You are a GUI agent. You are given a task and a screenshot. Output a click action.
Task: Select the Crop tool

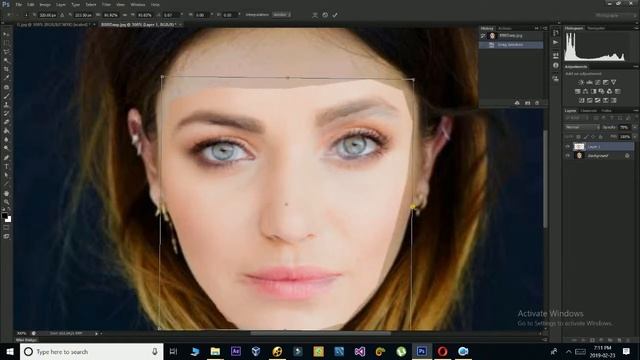pyautogui.click(x=6, y=69)
